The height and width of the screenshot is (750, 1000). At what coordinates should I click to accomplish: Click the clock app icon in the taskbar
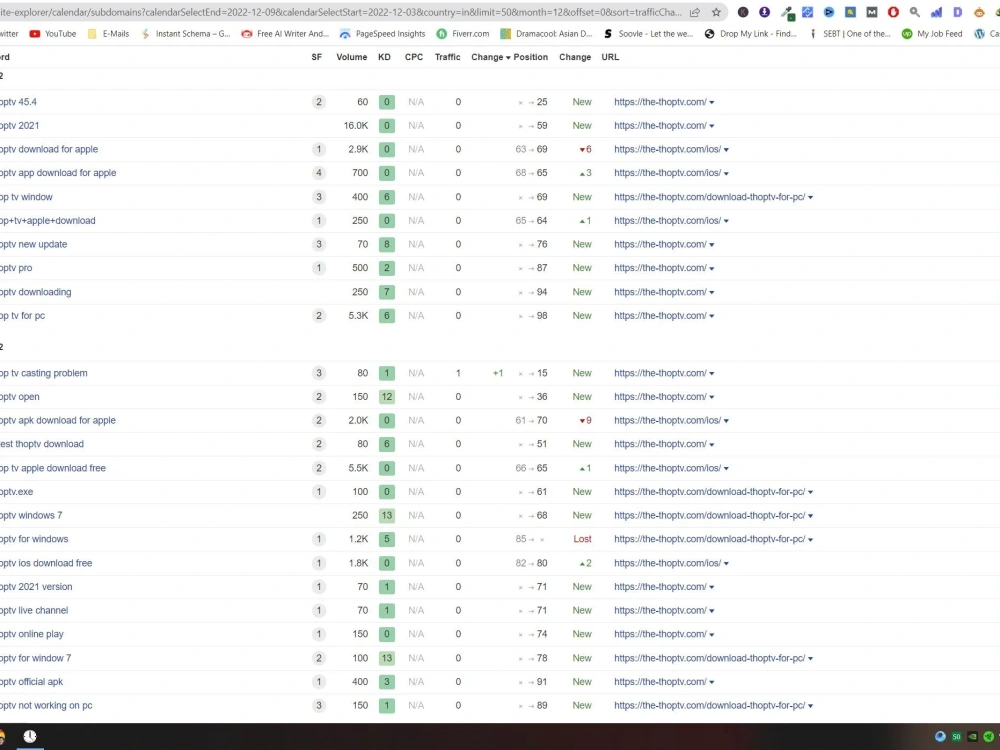pos(30,736)
